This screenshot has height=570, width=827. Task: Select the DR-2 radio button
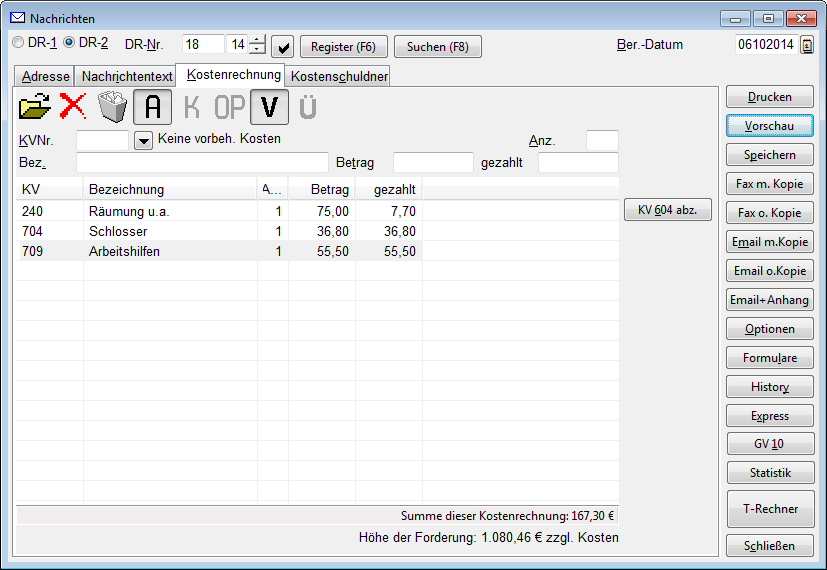69,43
